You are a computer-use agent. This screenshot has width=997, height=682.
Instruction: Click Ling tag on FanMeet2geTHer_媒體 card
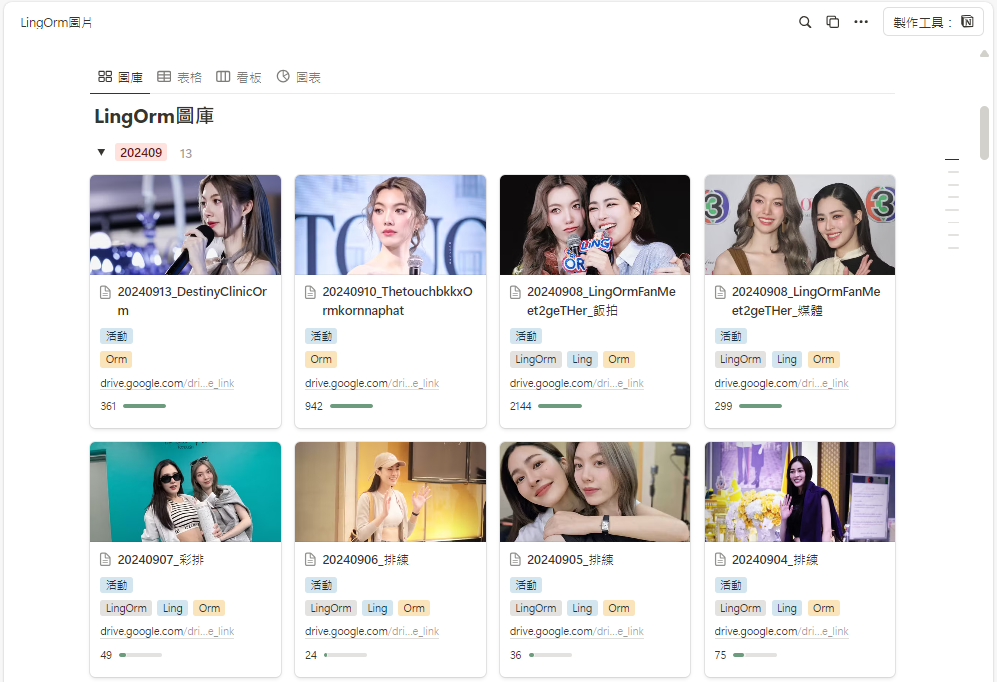pyautogui.click(x=787, y=359)
